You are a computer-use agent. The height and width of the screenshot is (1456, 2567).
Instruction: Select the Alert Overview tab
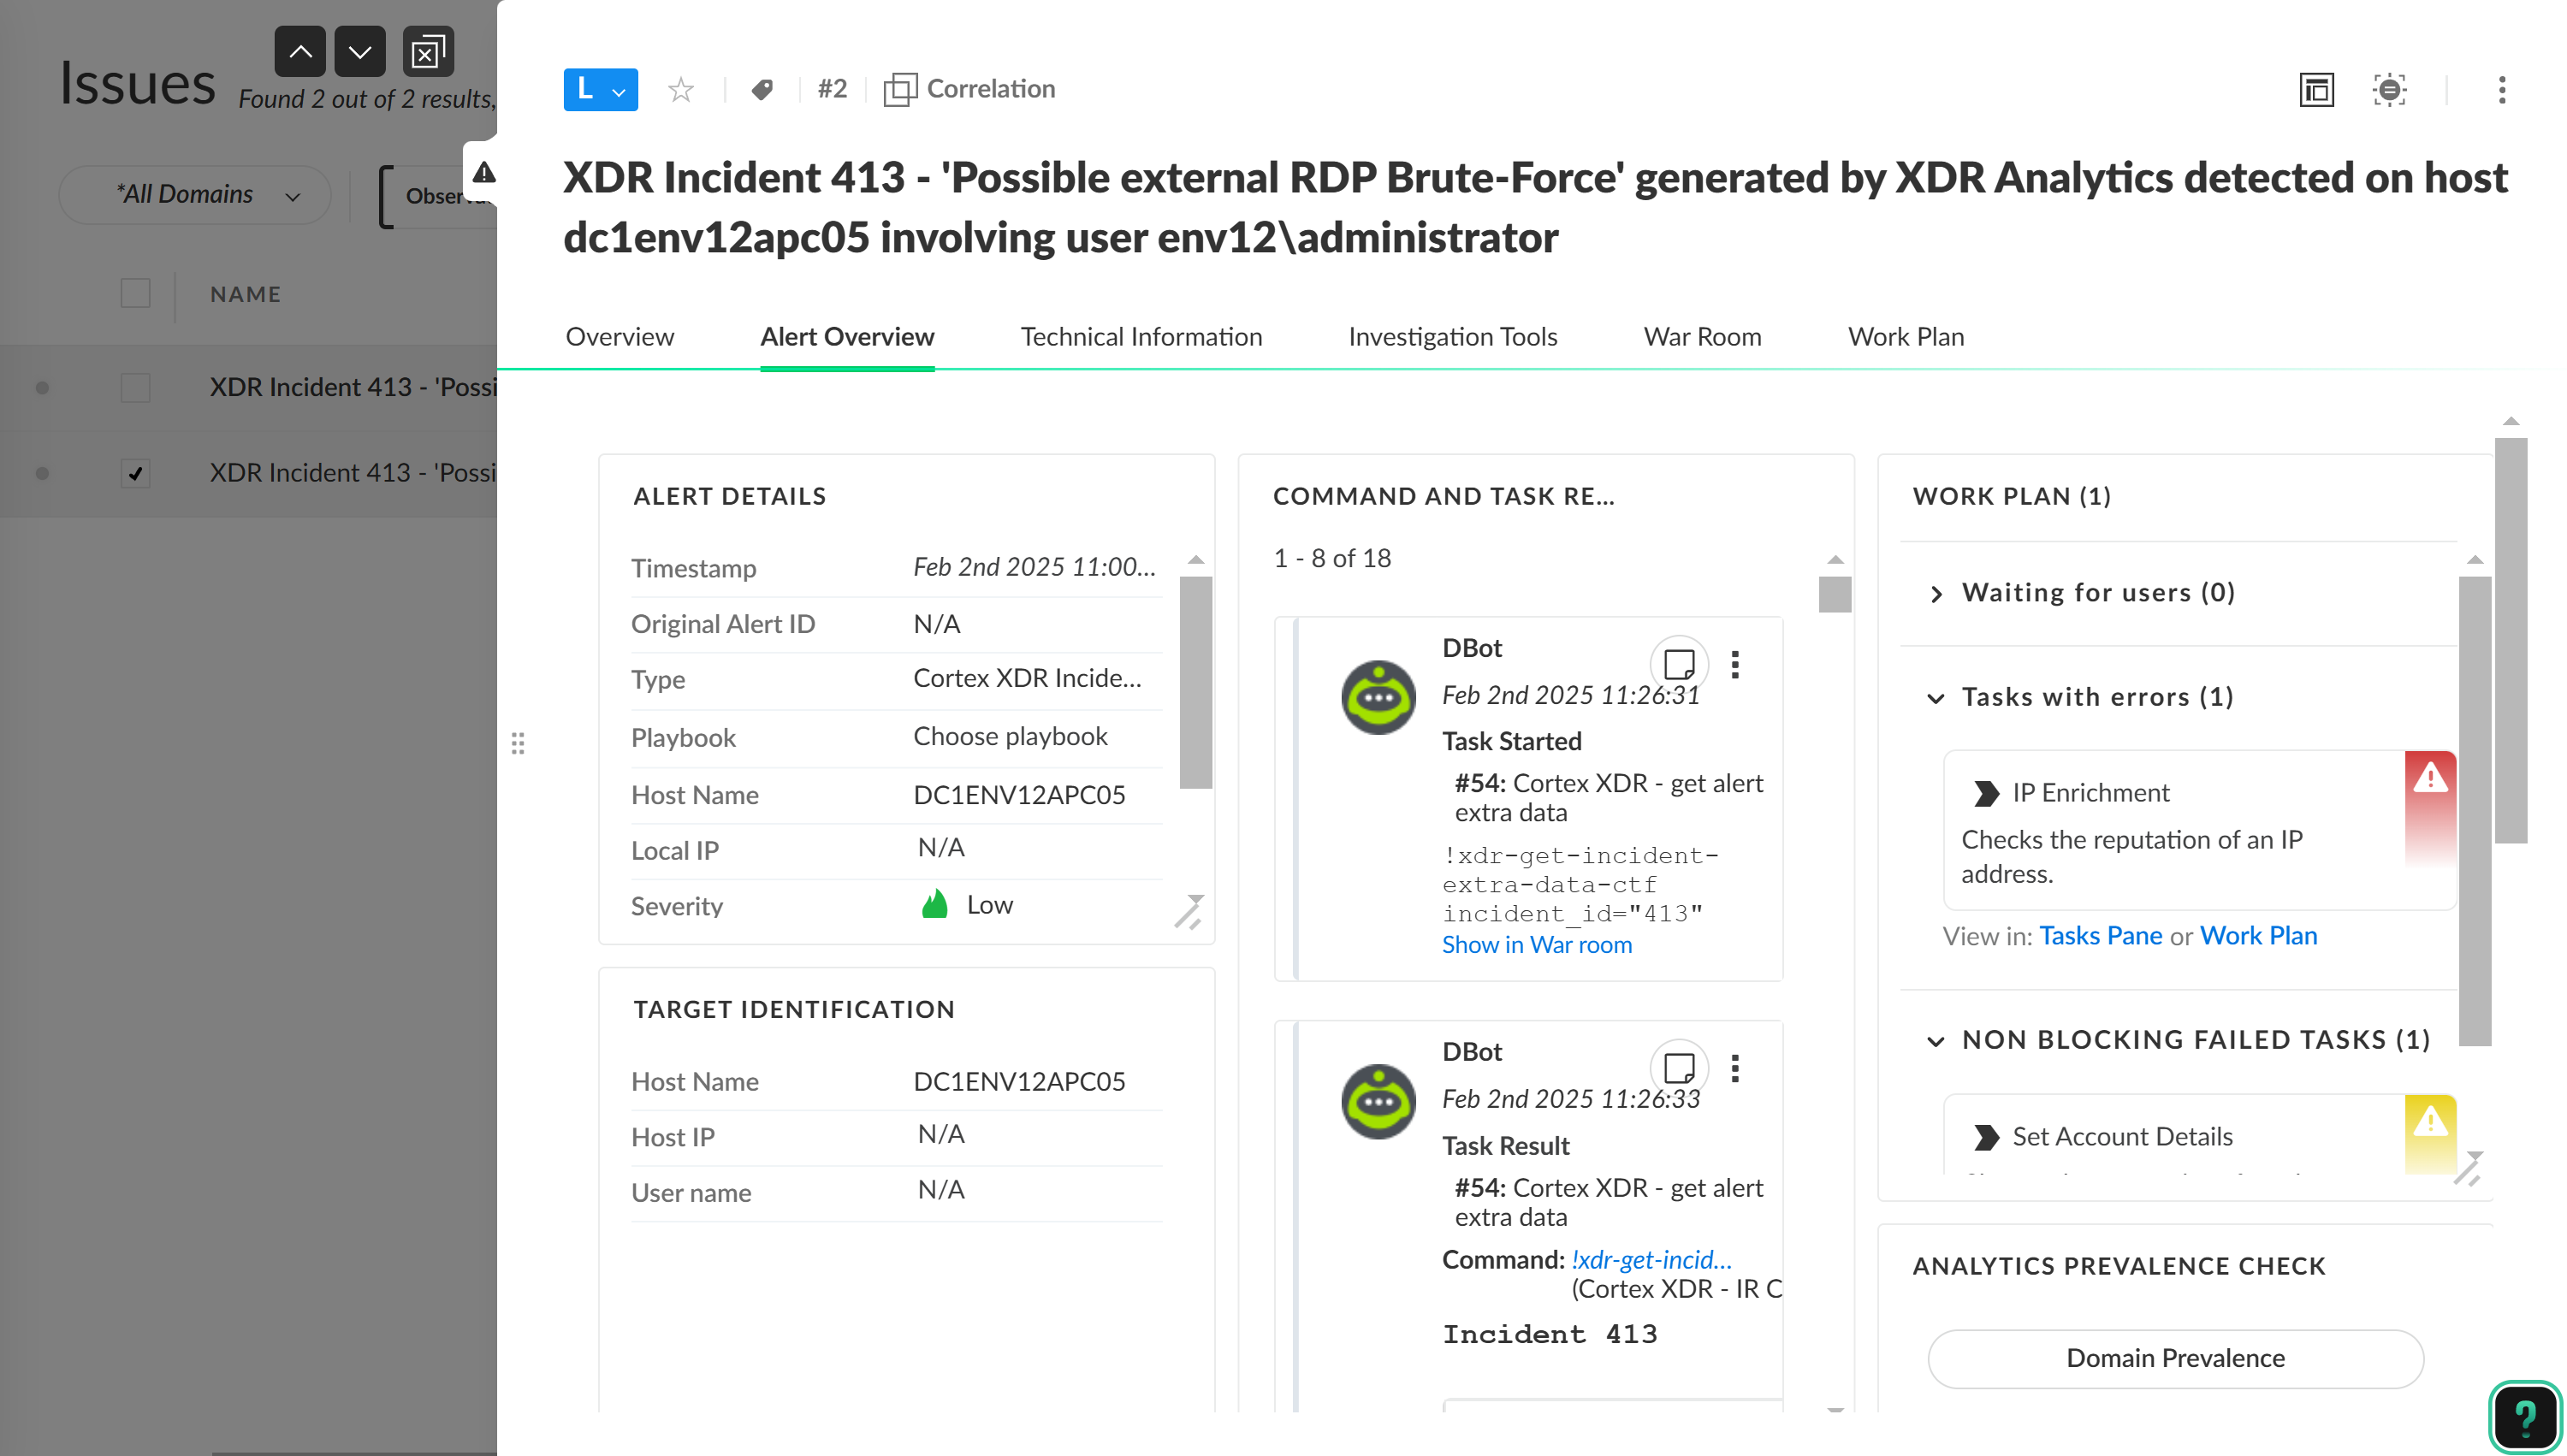[x=847, y=337]
